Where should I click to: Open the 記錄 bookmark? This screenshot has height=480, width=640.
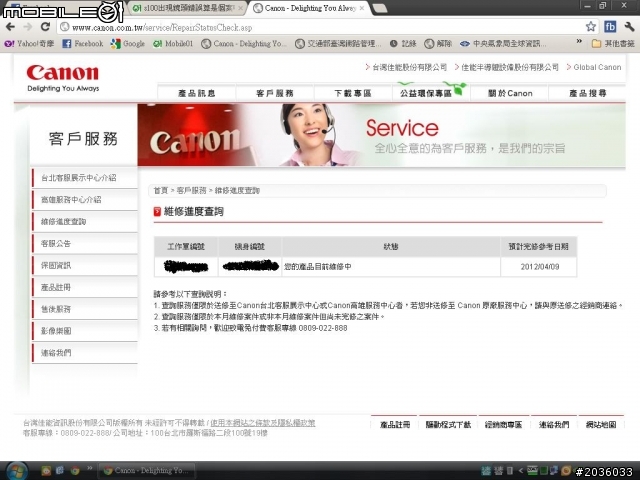(403, 43)
